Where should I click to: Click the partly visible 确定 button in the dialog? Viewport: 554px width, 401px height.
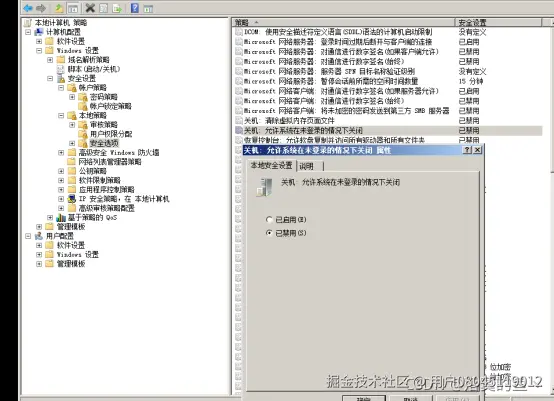(364, 398)
